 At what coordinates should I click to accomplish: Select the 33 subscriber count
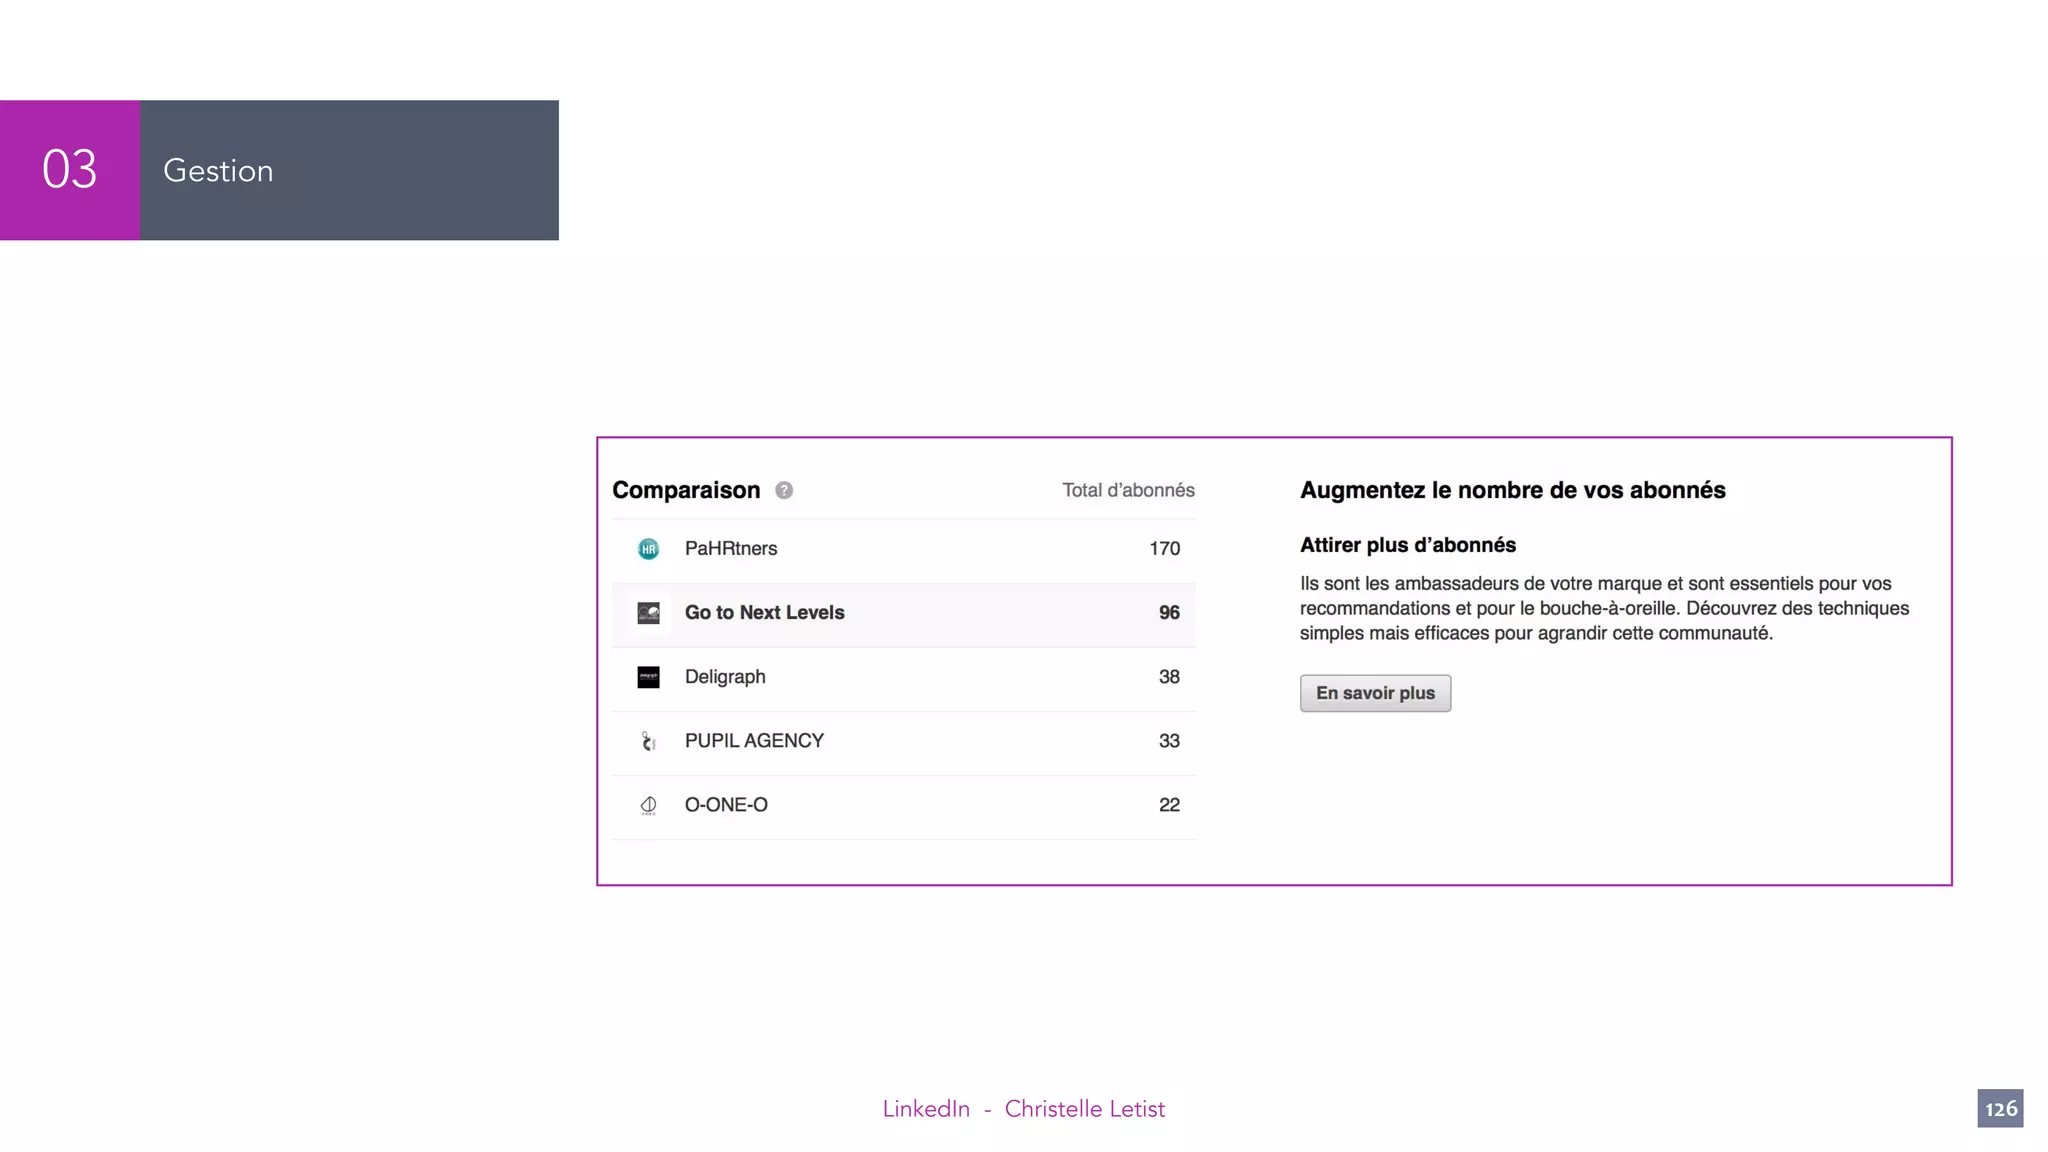tap(1169, 740)
